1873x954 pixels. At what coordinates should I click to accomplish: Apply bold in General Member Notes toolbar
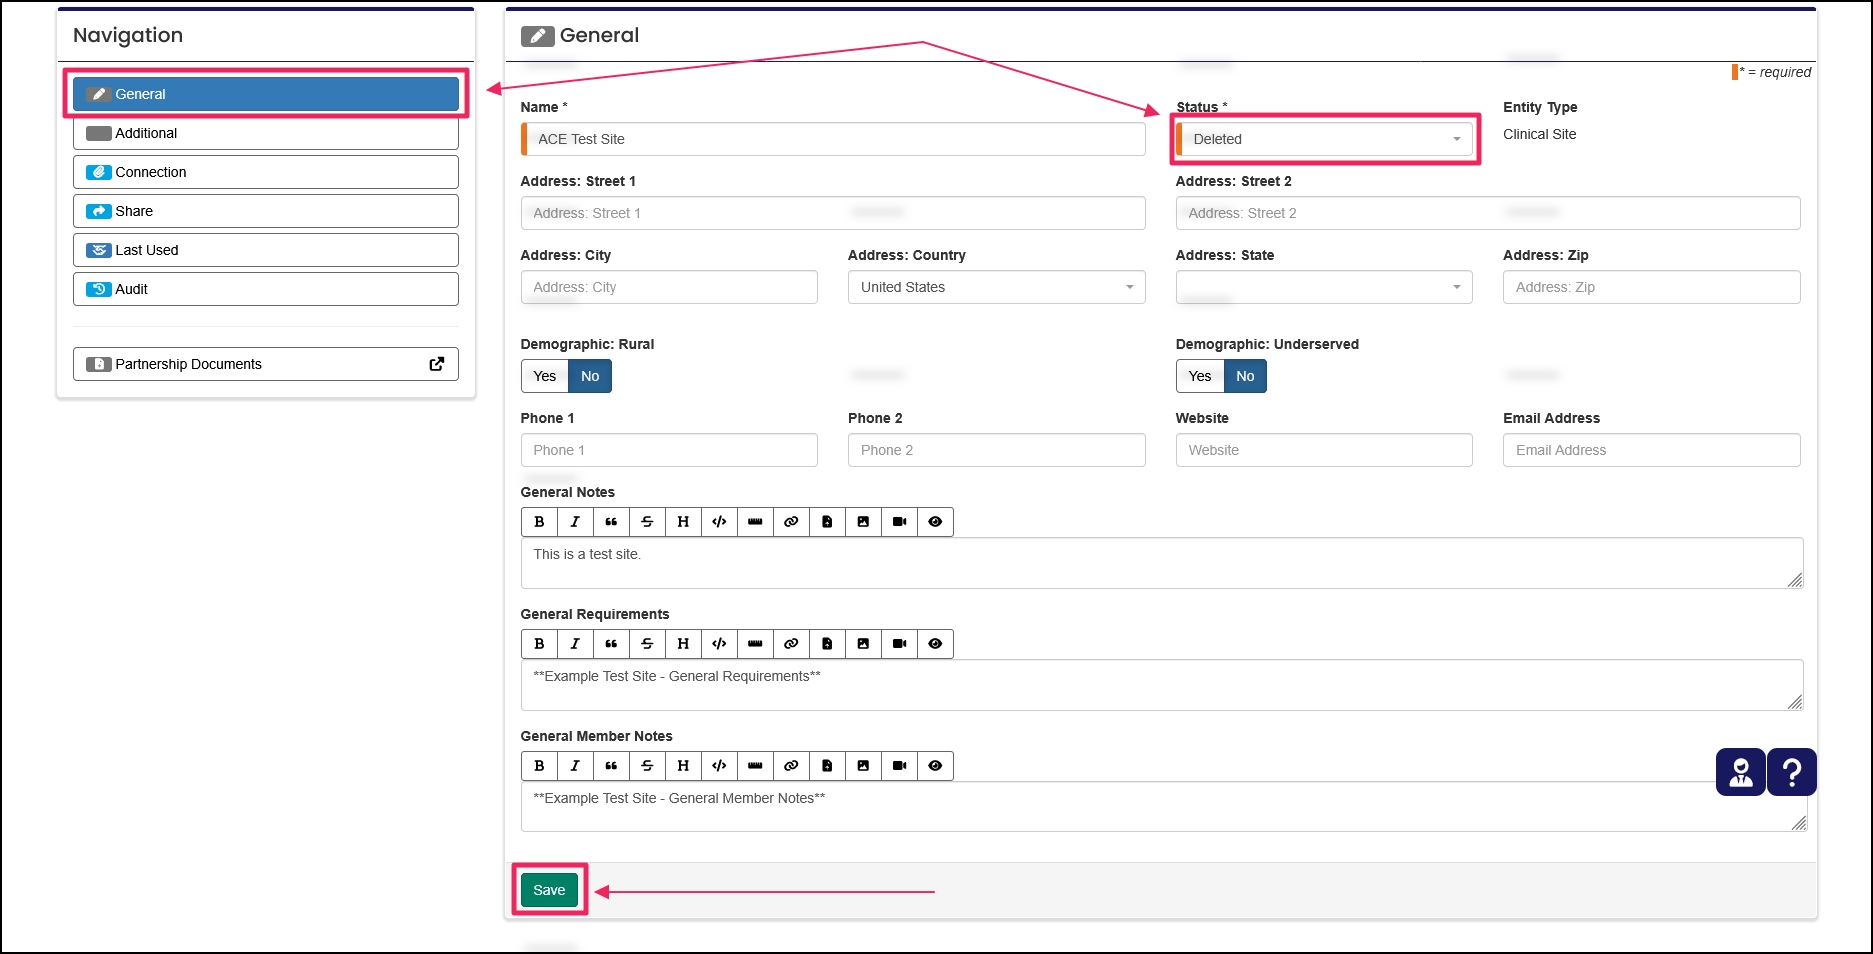539,766
